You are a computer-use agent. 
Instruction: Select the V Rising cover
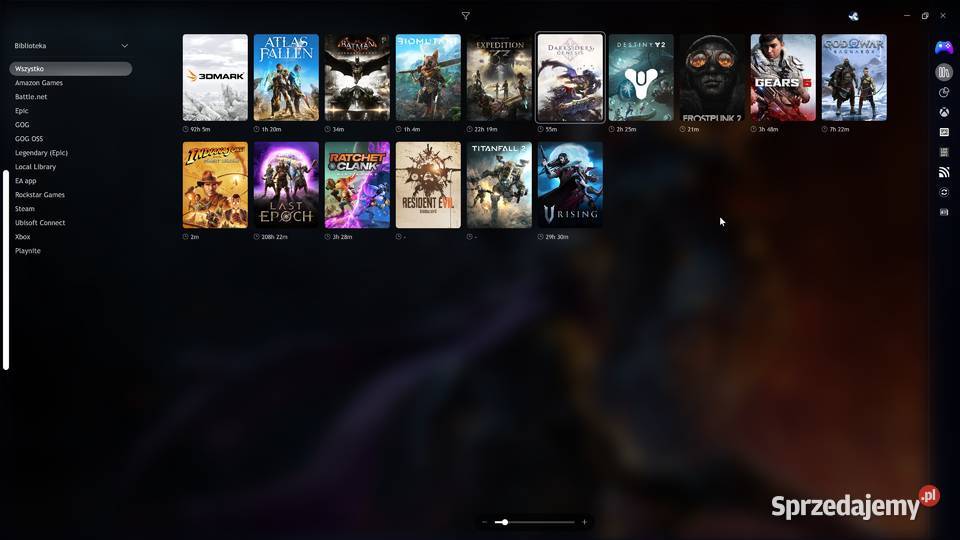coord(570,185)
